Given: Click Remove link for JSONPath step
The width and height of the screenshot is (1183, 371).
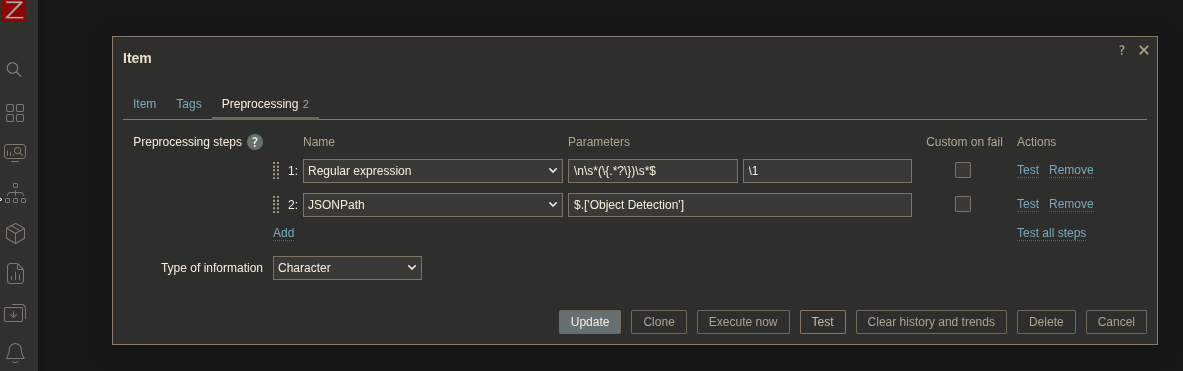Looking at the screenshot, I should [1071, 204].
